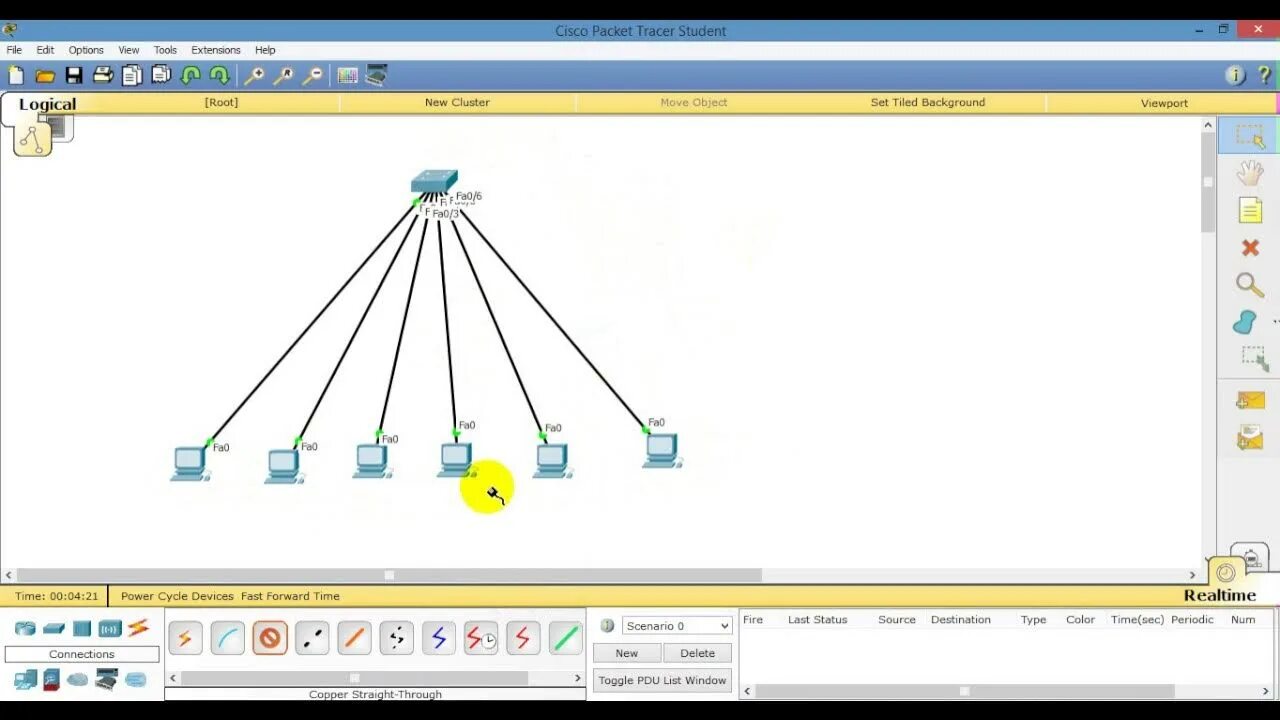Pick the red Serial DTE cable
The image size is (1280, 720).
[x=523, y=638]
